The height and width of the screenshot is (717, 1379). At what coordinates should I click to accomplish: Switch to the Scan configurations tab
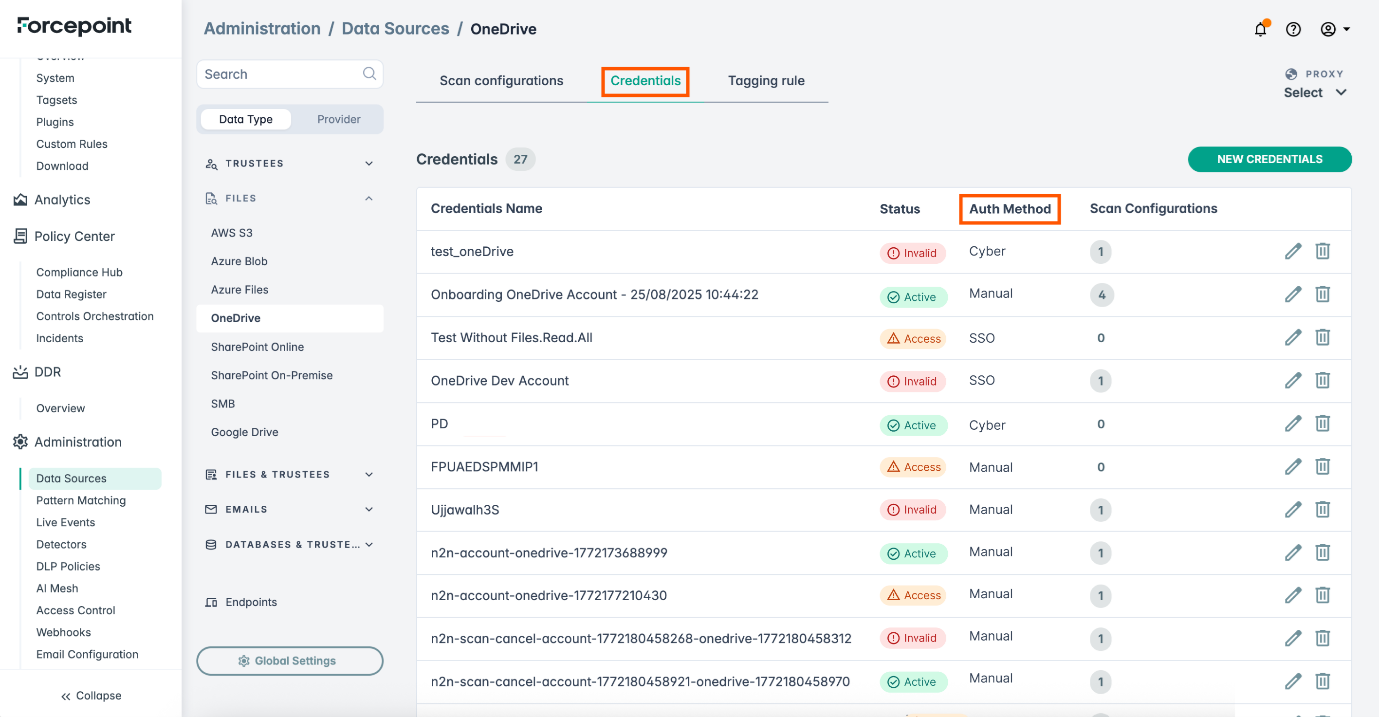[x=502, y=81]
